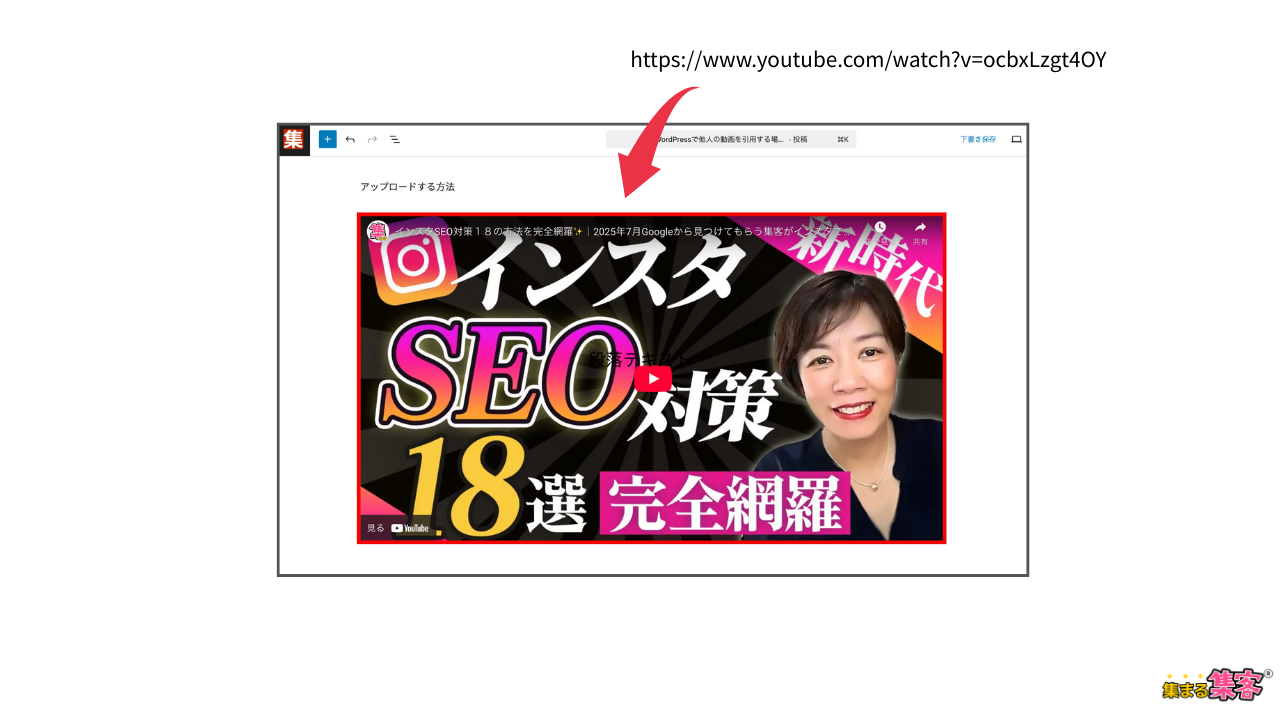Click the red 集 site logo icon
Image resolution: width=1280 pixels, height=720 pixels.
[x=293, y=139]
